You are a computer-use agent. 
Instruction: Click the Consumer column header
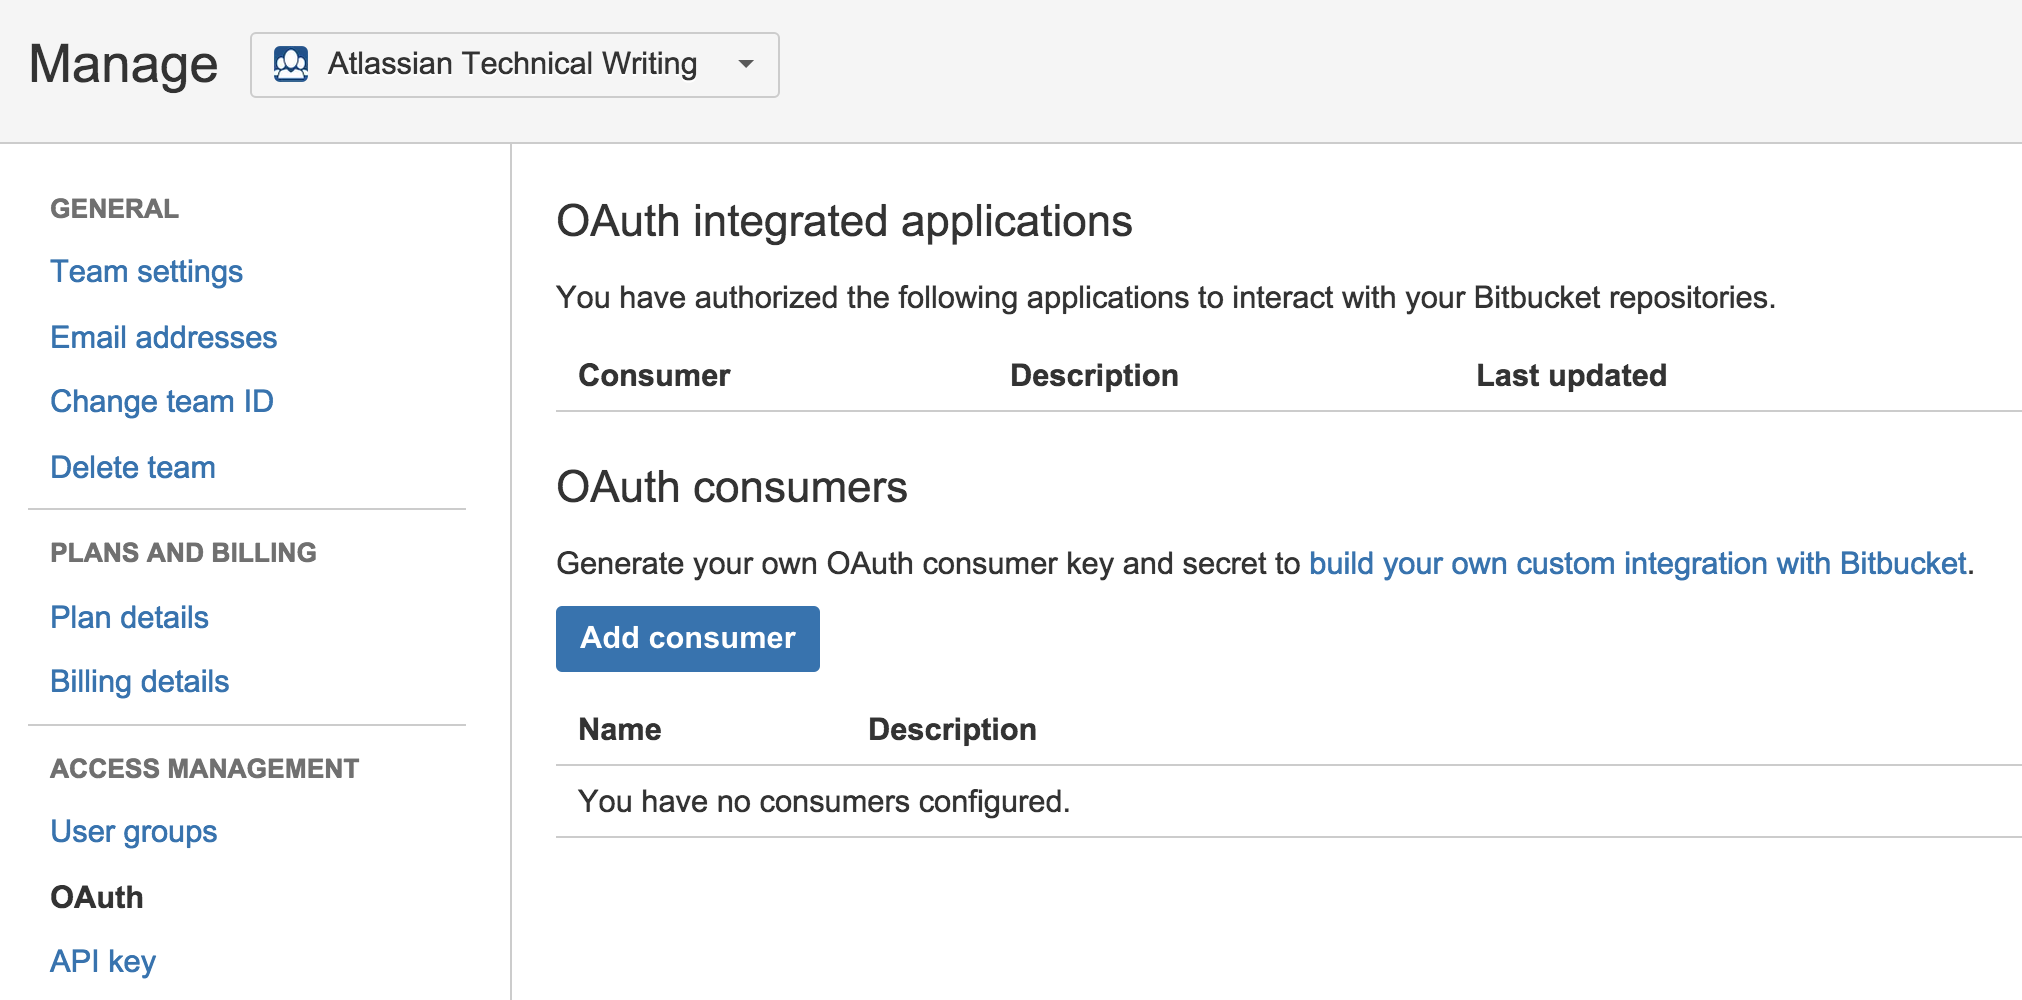click(x=654, y=375)
